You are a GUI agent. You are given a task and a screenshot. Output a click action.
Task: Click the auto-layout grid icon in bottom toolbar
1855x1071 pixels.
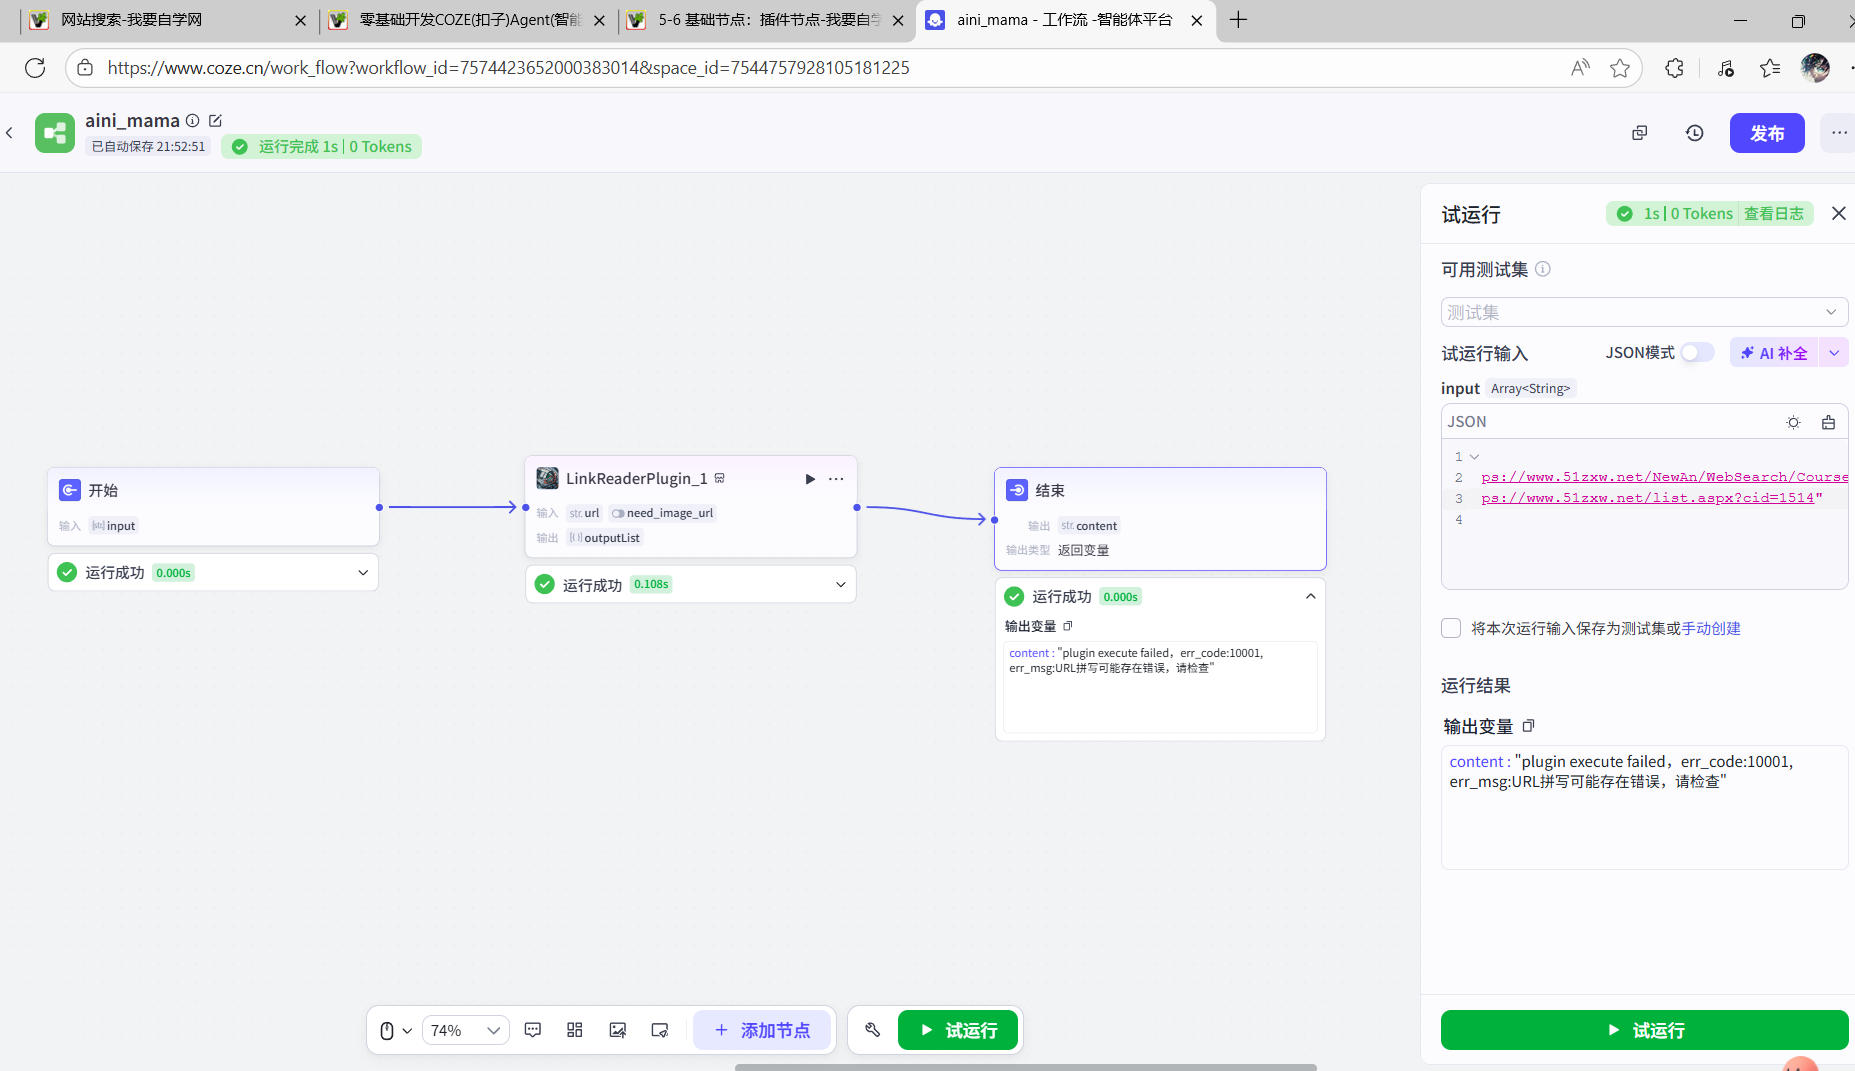point(575,1030)
